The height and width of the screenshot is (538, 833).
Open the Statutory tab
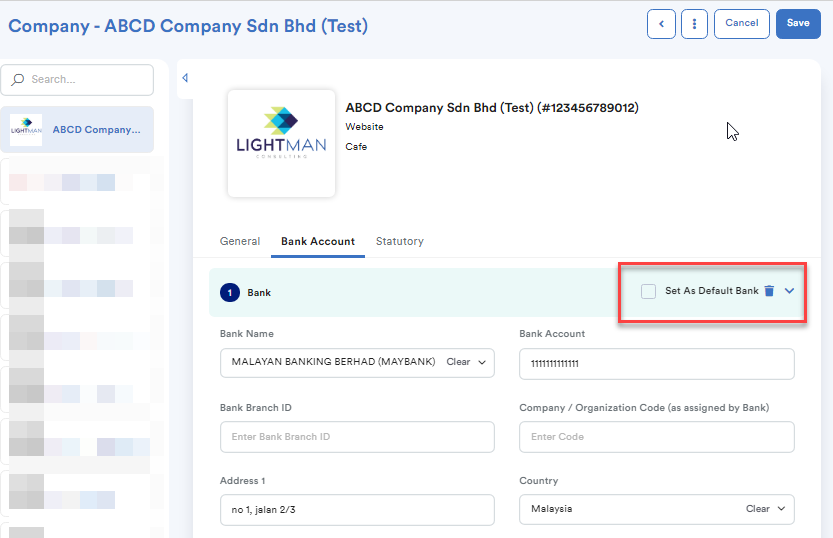400,241
